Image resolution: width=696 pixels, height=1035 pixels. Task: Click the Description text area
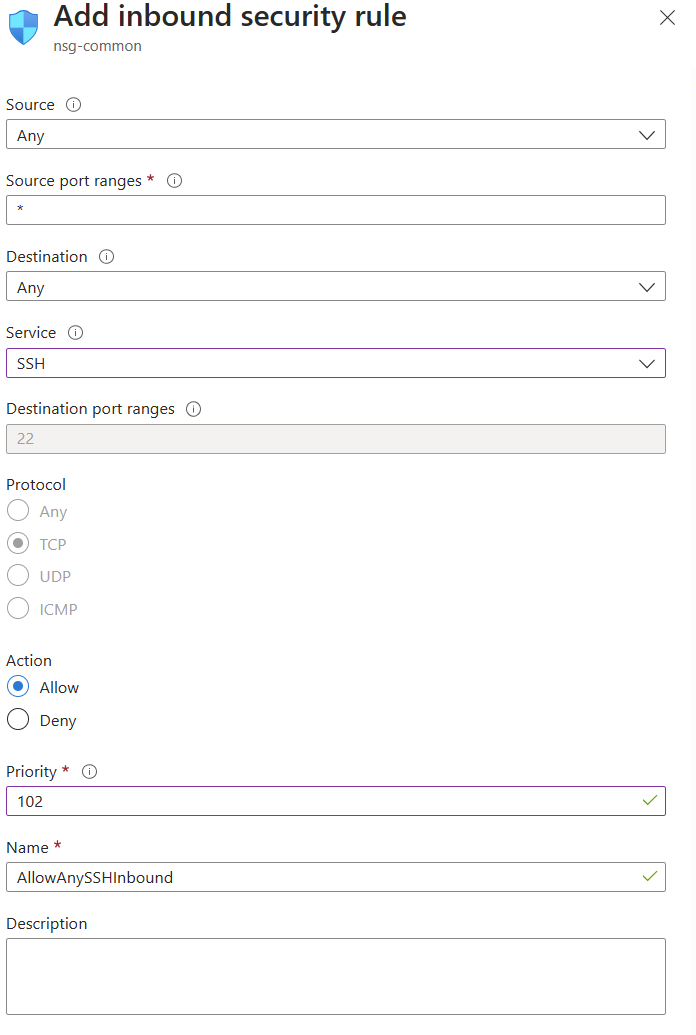coord(335,976)
